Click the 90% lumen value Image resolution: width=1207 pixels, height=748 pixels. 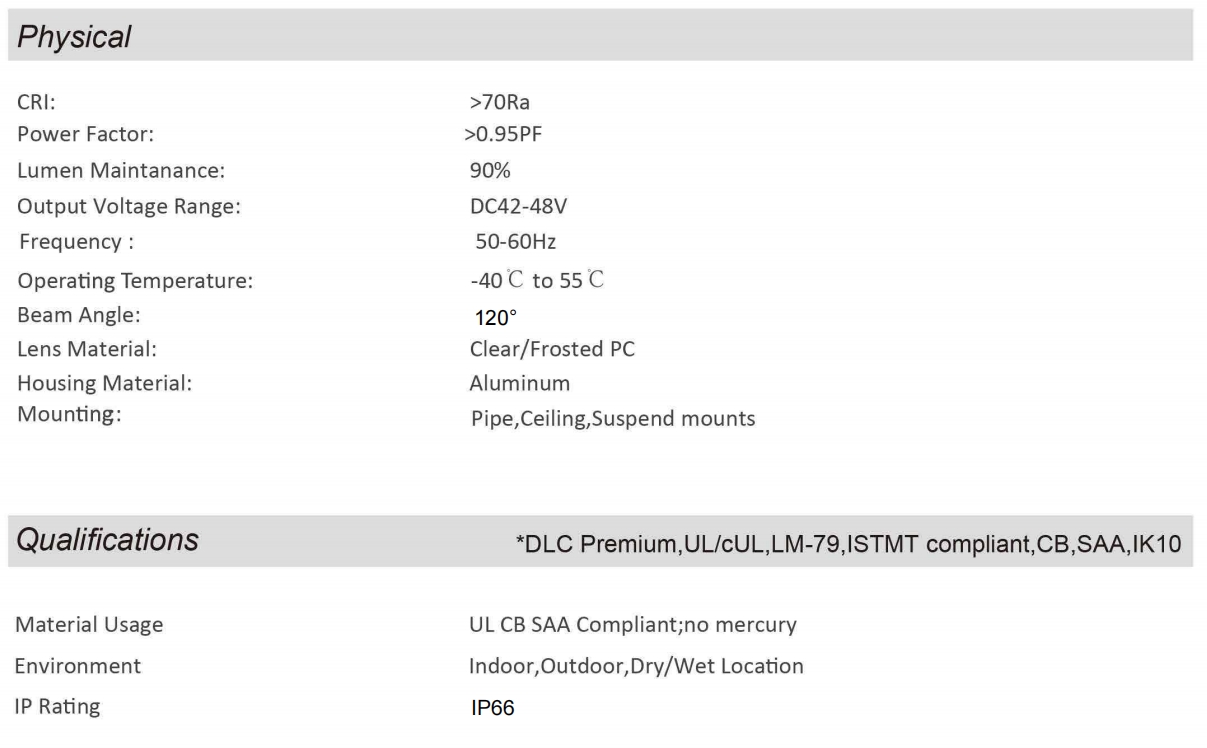pyautogui.click(x=490, y=171)
